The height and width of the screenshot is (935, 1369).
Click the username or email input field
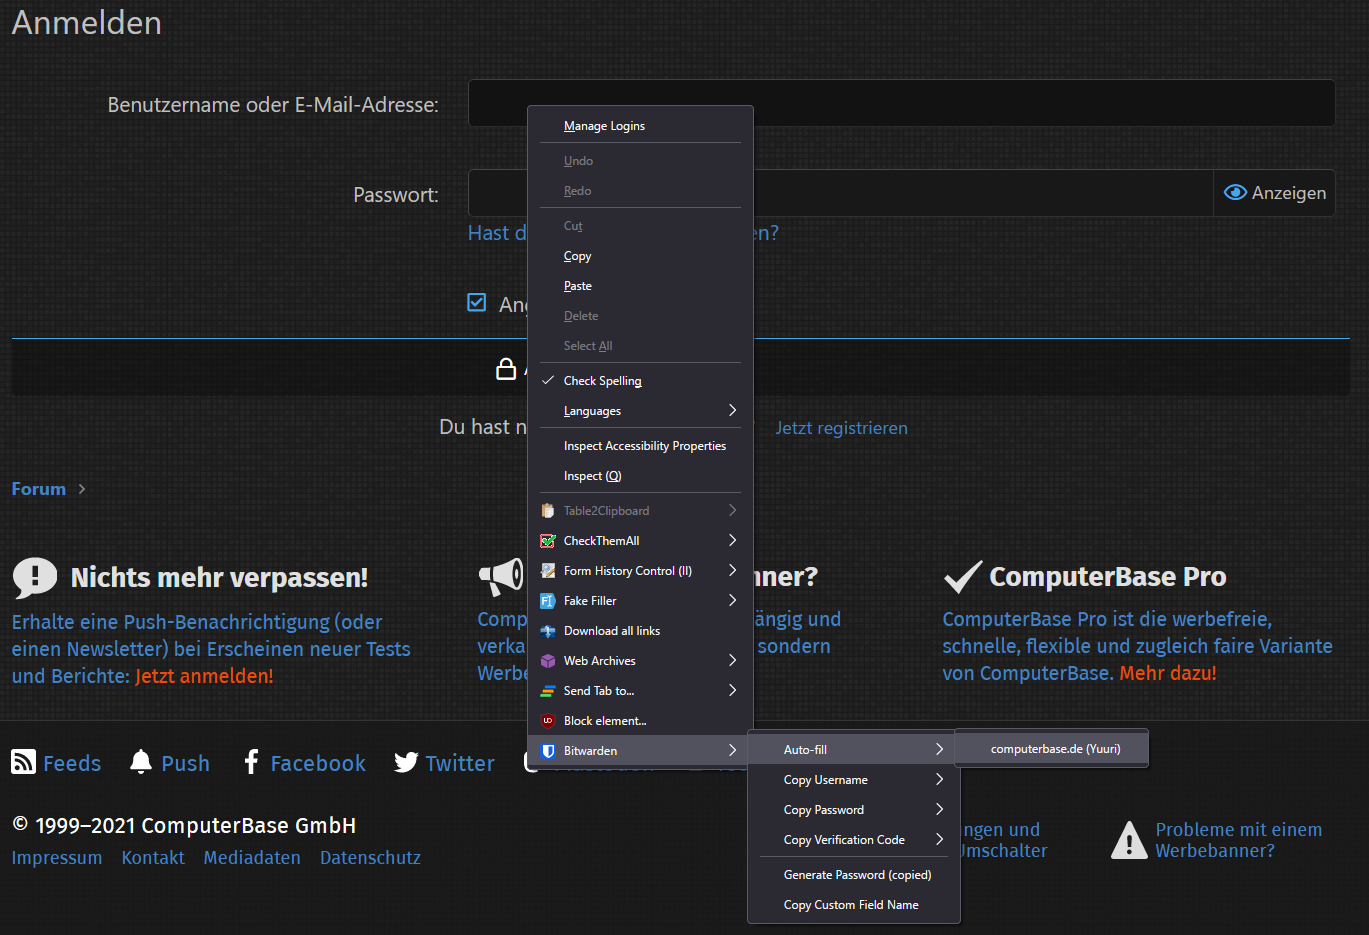902,103
